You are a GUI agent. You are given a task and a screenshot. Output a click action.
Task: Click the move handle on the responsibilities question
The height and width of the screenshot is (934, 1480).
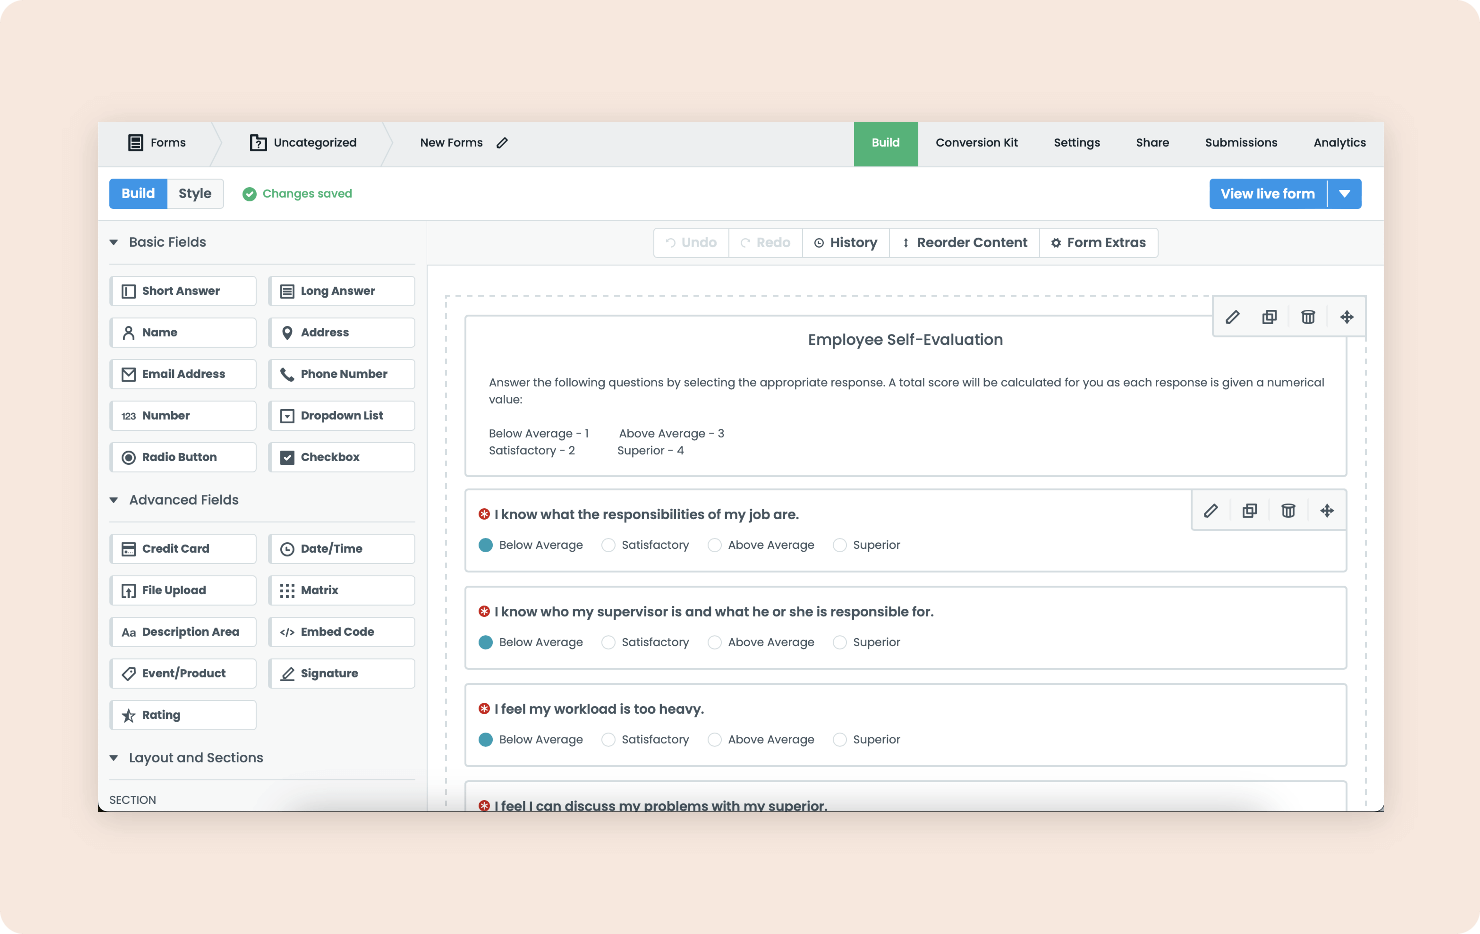coord(1327,511)
